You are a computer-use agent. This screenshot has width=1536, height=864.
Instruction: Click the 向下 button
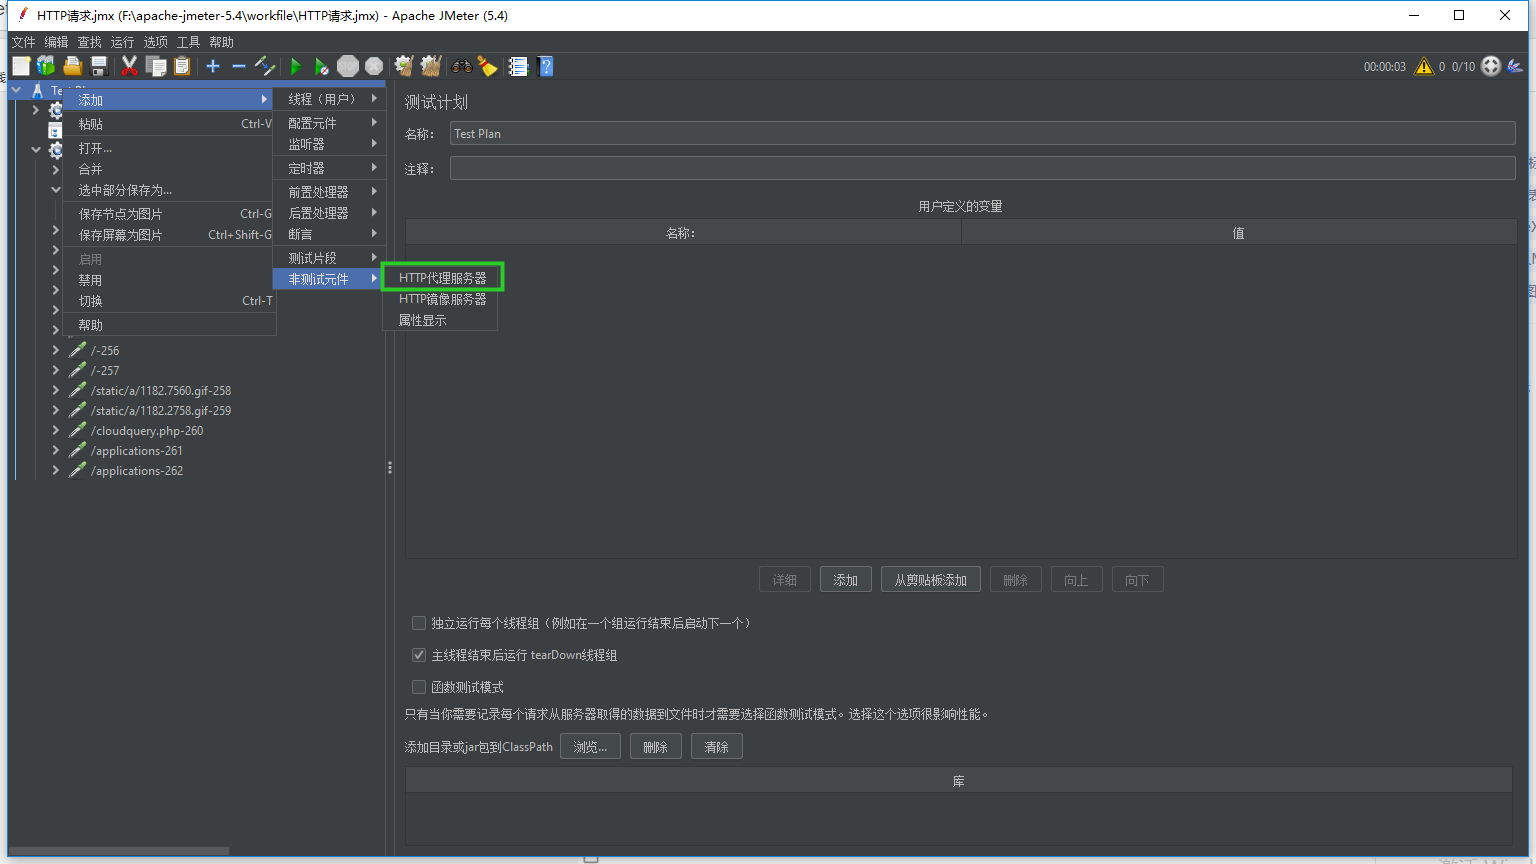1137,580
